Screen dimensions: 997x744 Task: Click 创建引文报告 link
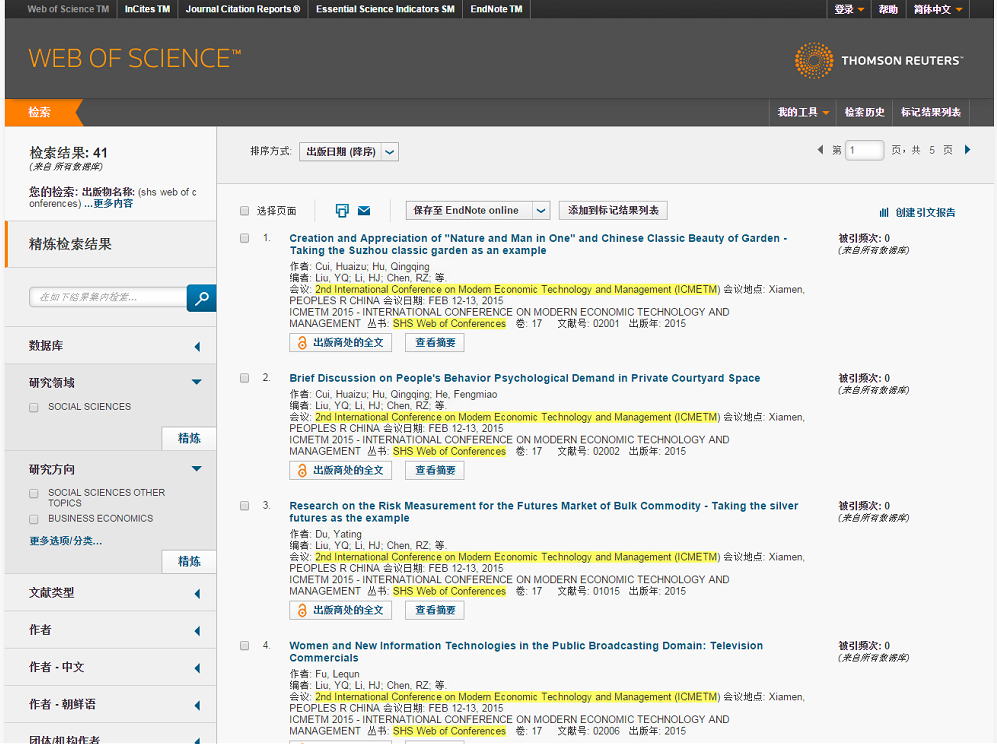925,212
